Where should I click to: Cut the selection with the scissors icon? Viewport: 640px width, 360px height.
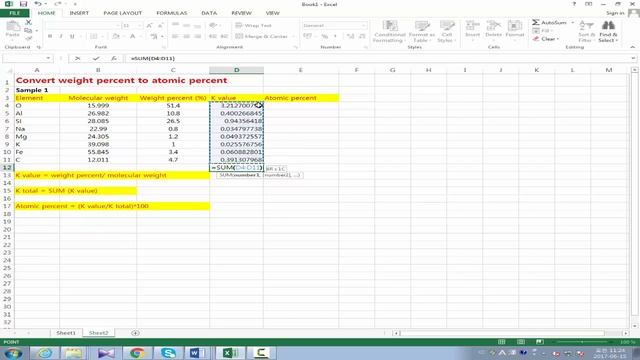click(28, 23)
